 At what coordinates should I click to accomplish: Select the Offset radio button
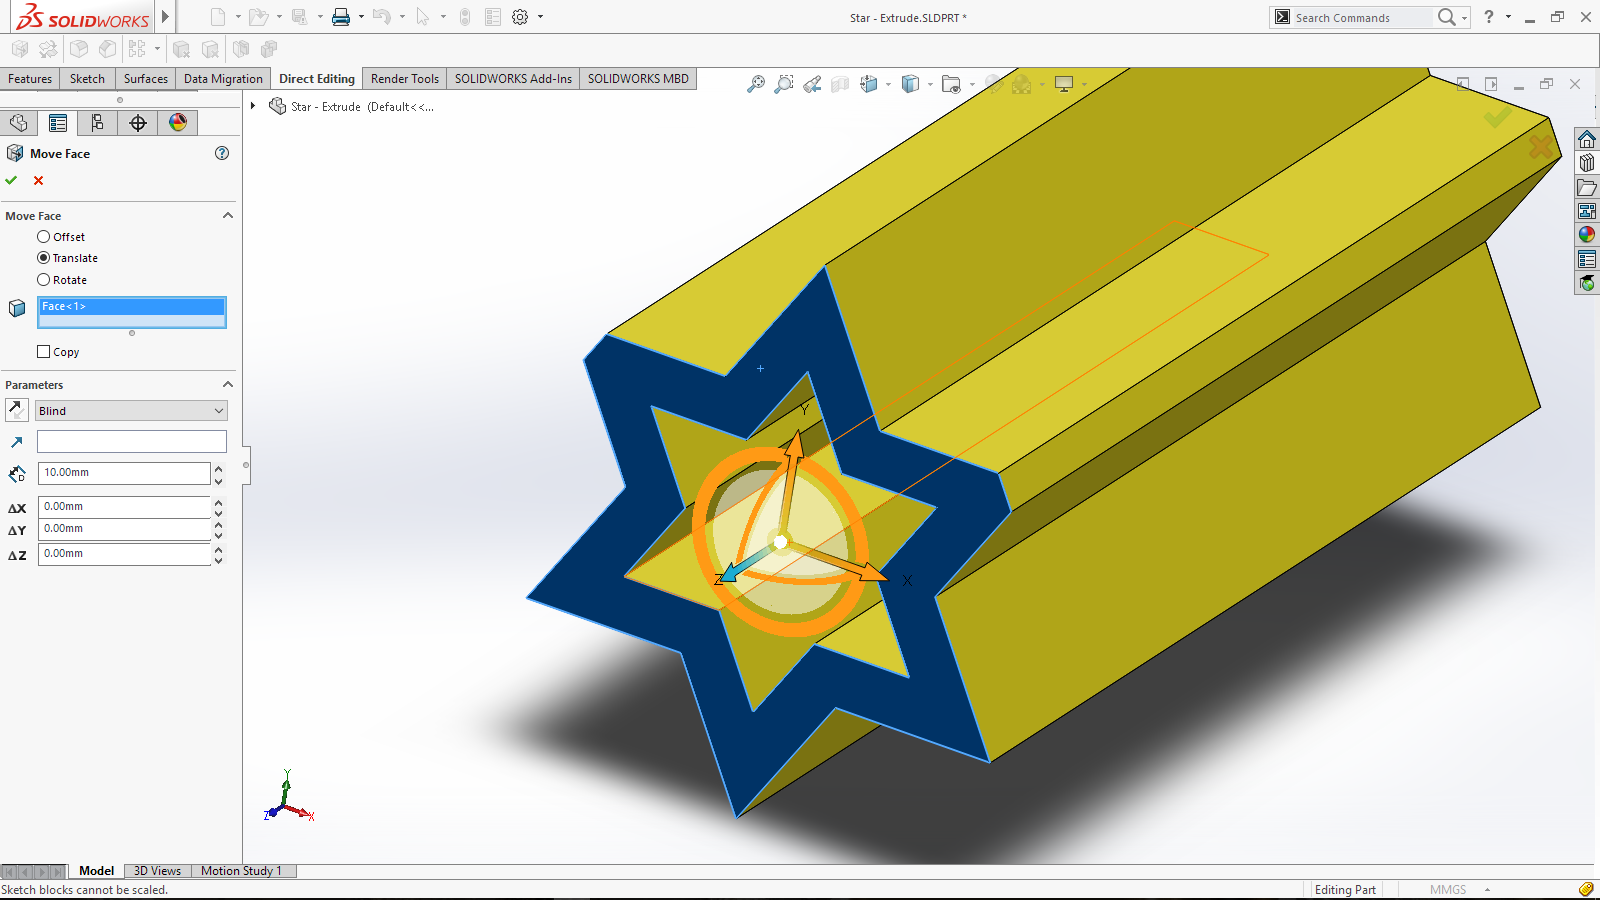(44, 237)
